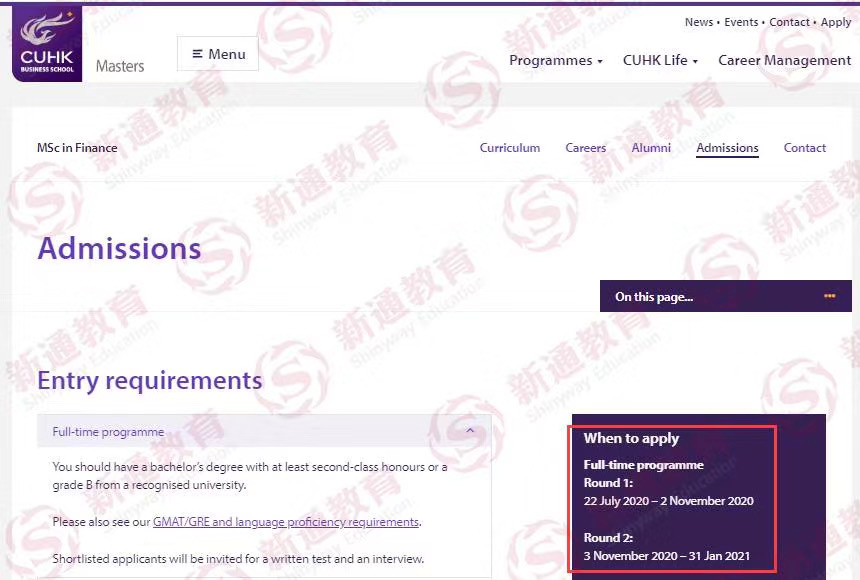Select the Shortlisted applicants sentence

click(238, 559)
